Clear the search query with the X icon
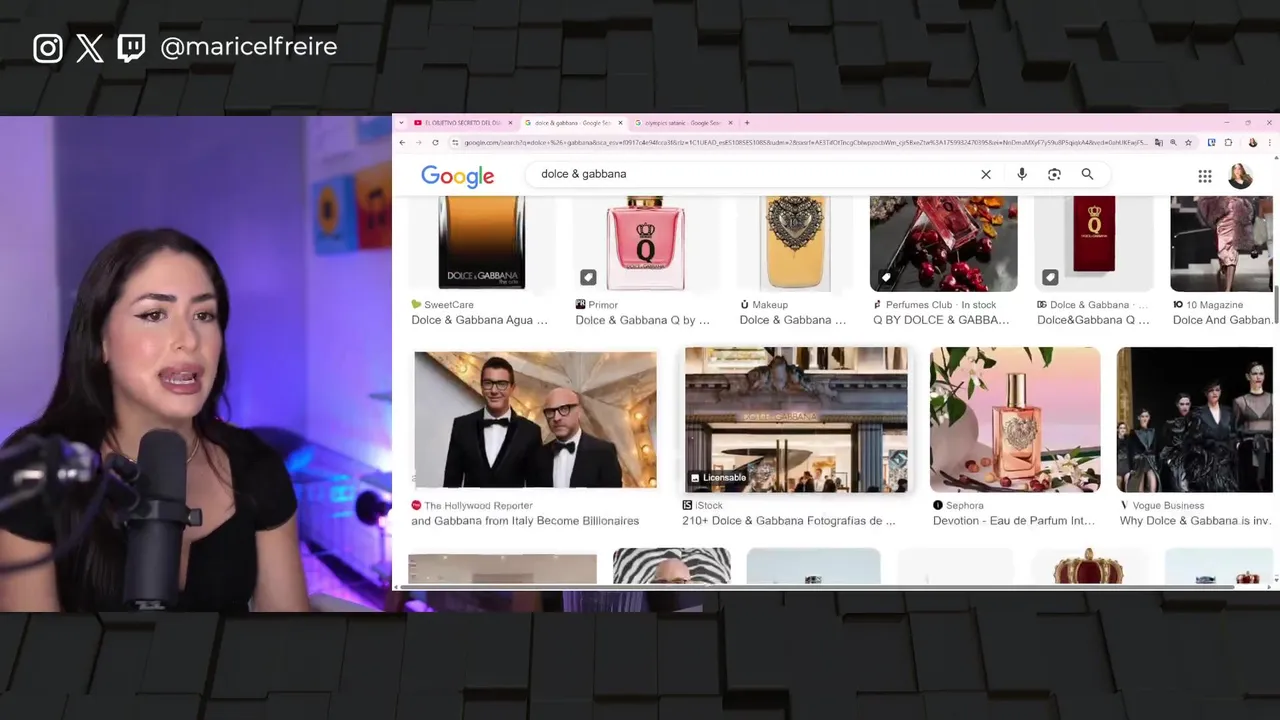Screen dimensions: 1280x720 coord(985,174)
